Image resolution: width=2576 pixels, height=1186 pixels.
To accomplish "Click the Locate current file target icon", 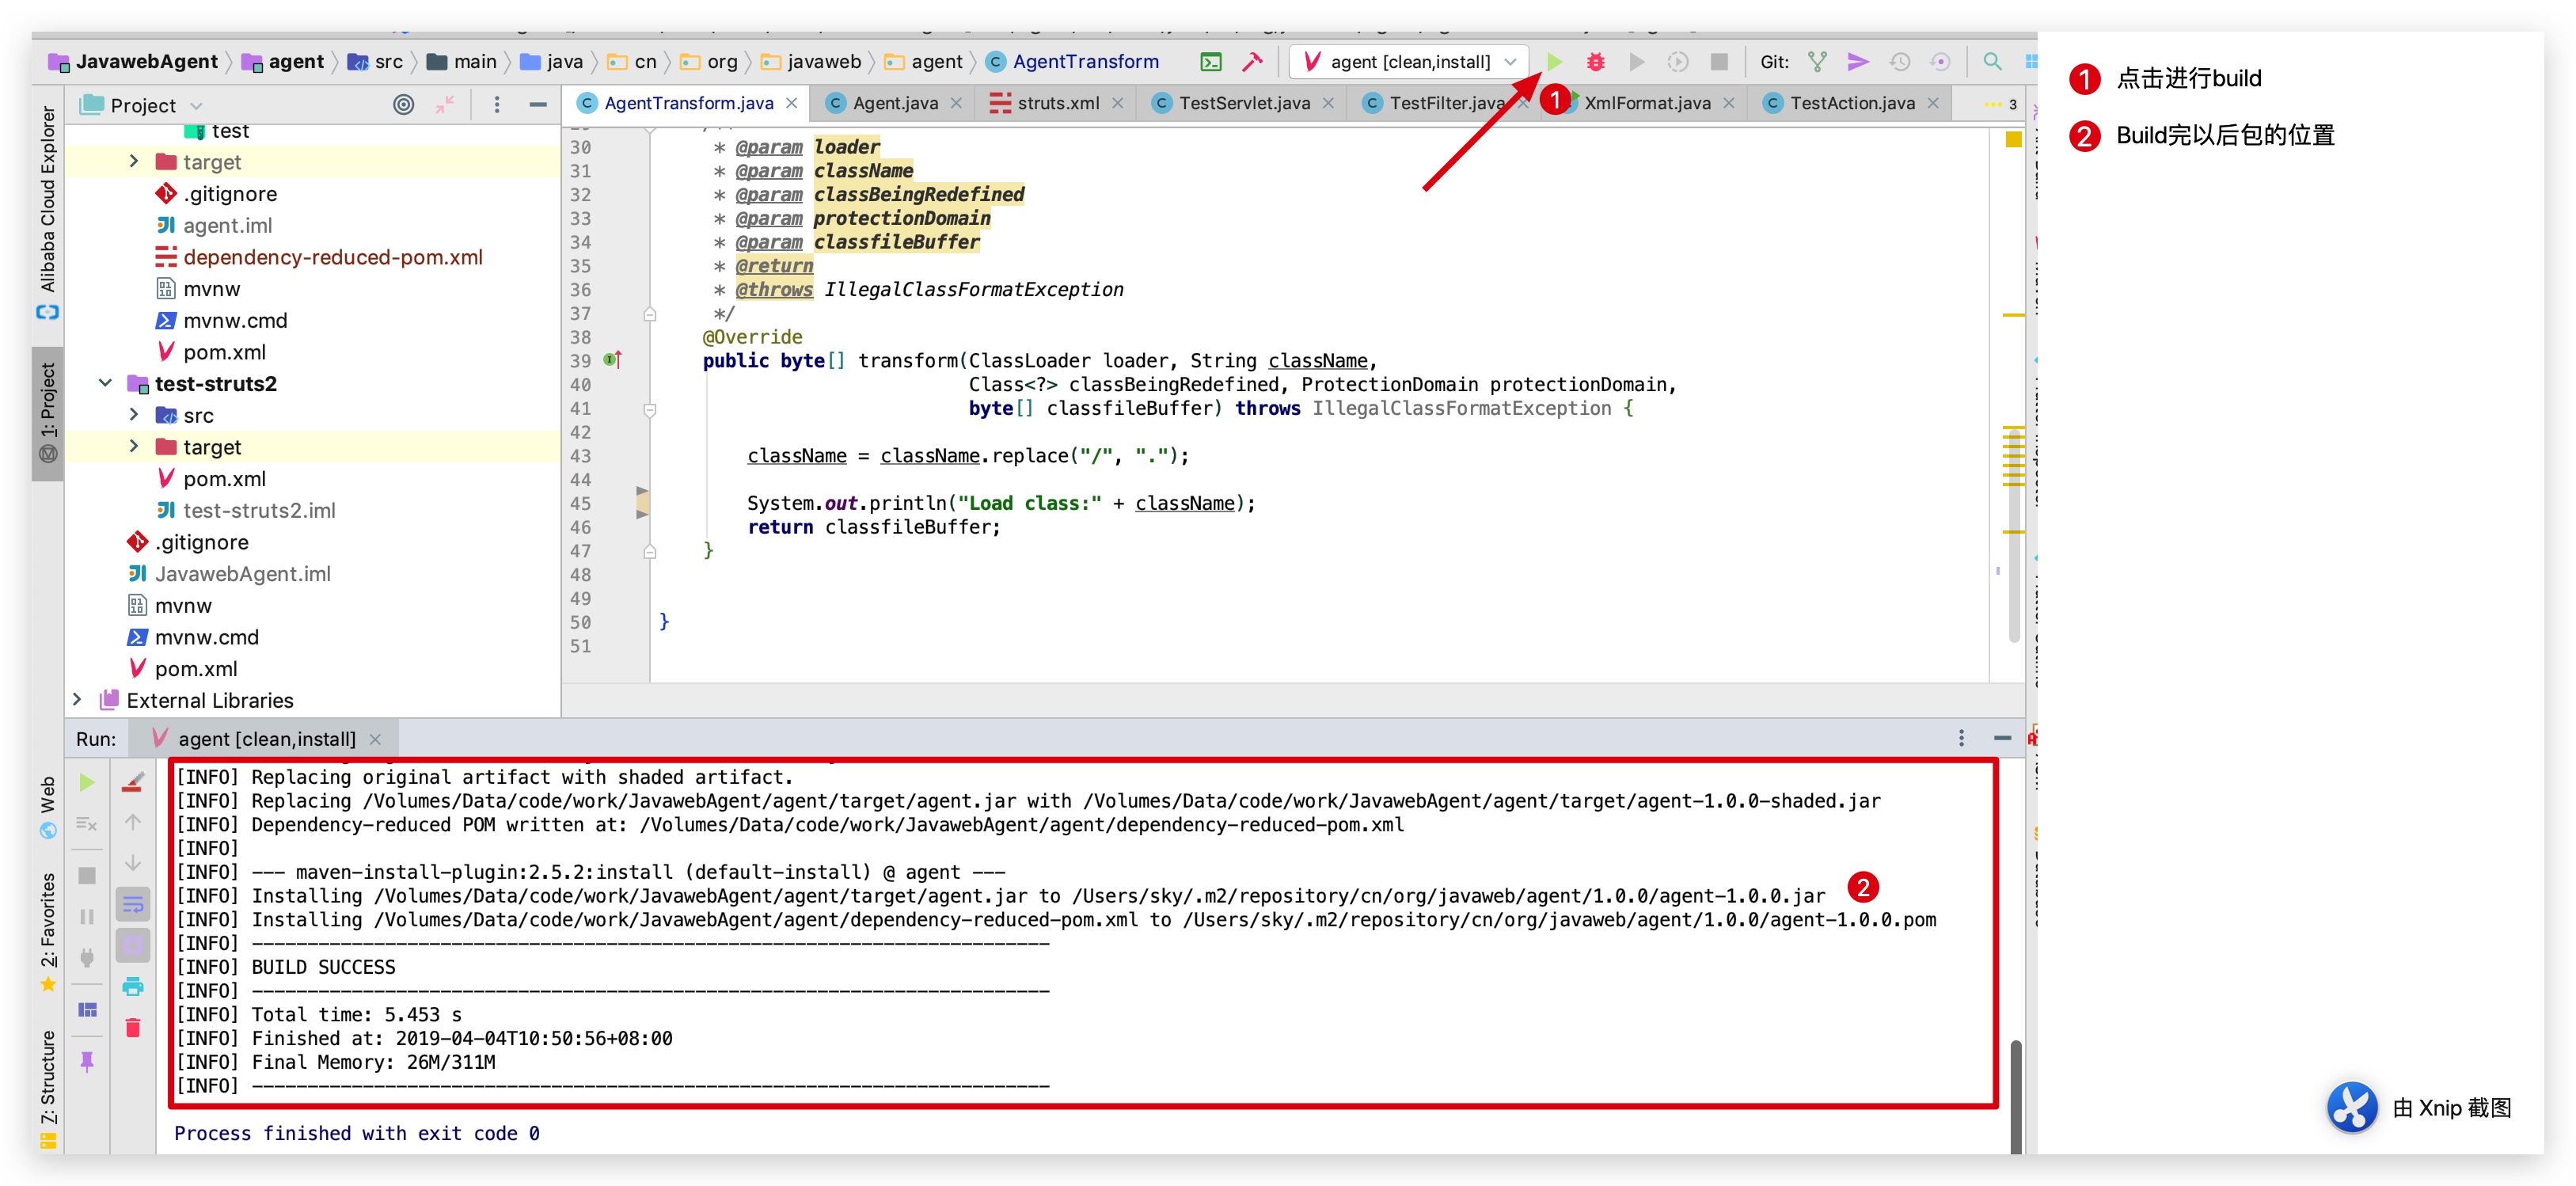I will pyautogui.click(x=403, y=105).
